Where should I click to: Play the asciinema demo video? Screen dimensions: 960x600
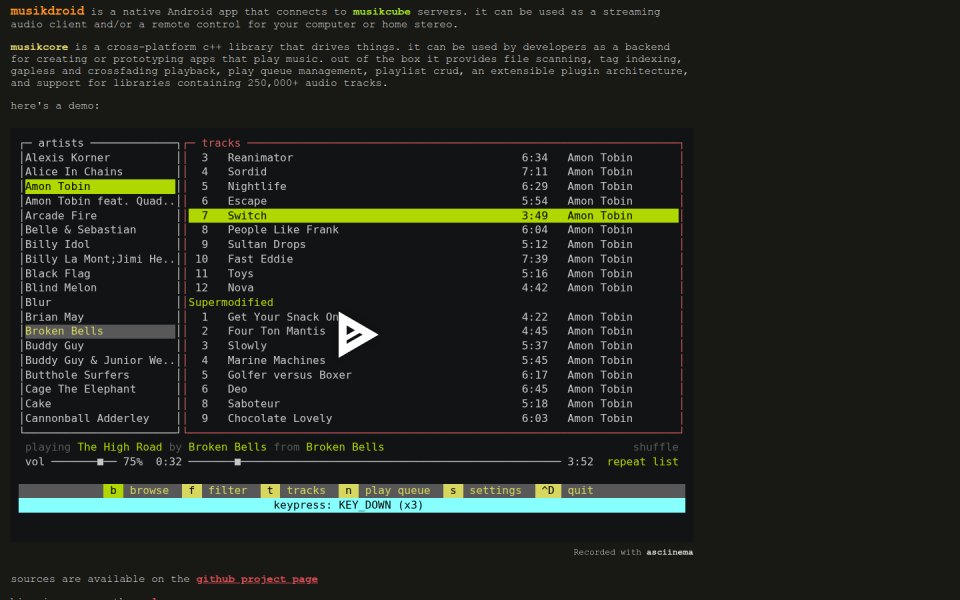pyautogui.click(x=358, y=334)
